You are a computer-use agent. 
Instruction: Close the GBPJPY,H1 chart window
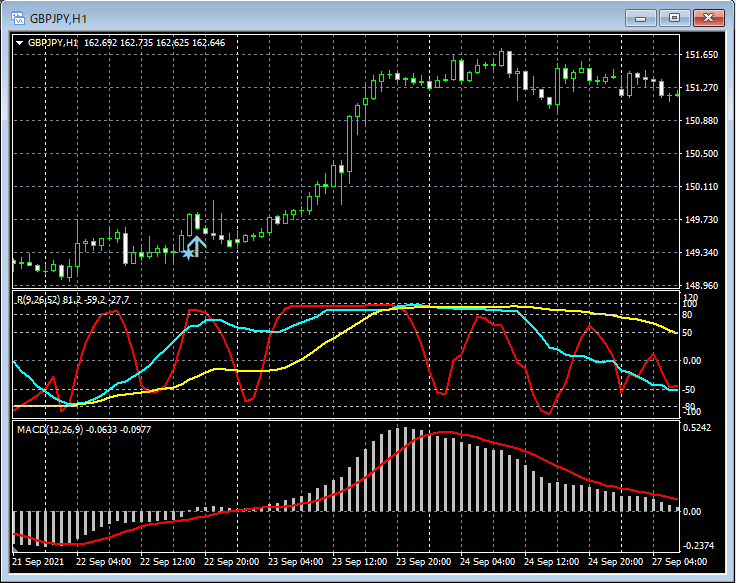[x=708, y=18]
